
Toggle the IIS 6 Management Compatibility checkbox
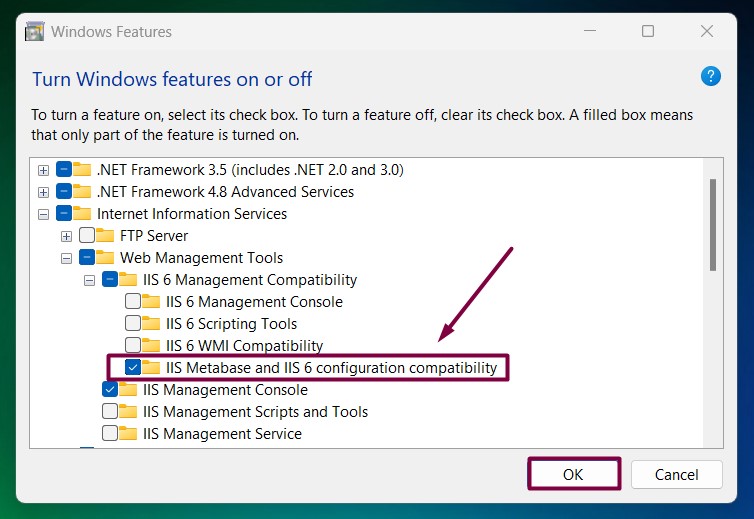point(110,279)
